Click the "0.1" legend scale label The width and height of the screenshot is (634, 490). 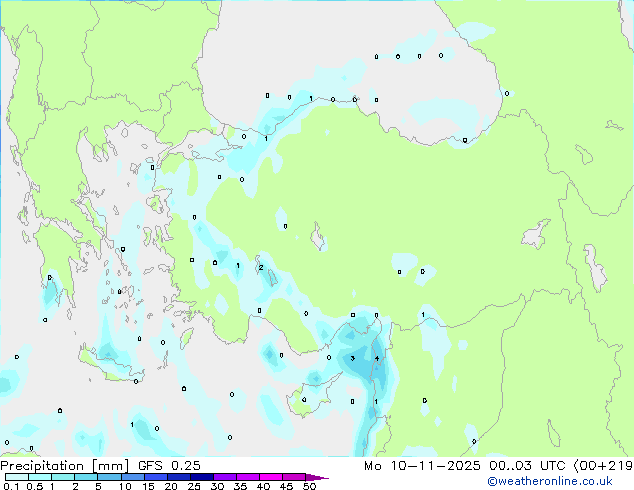11,486
